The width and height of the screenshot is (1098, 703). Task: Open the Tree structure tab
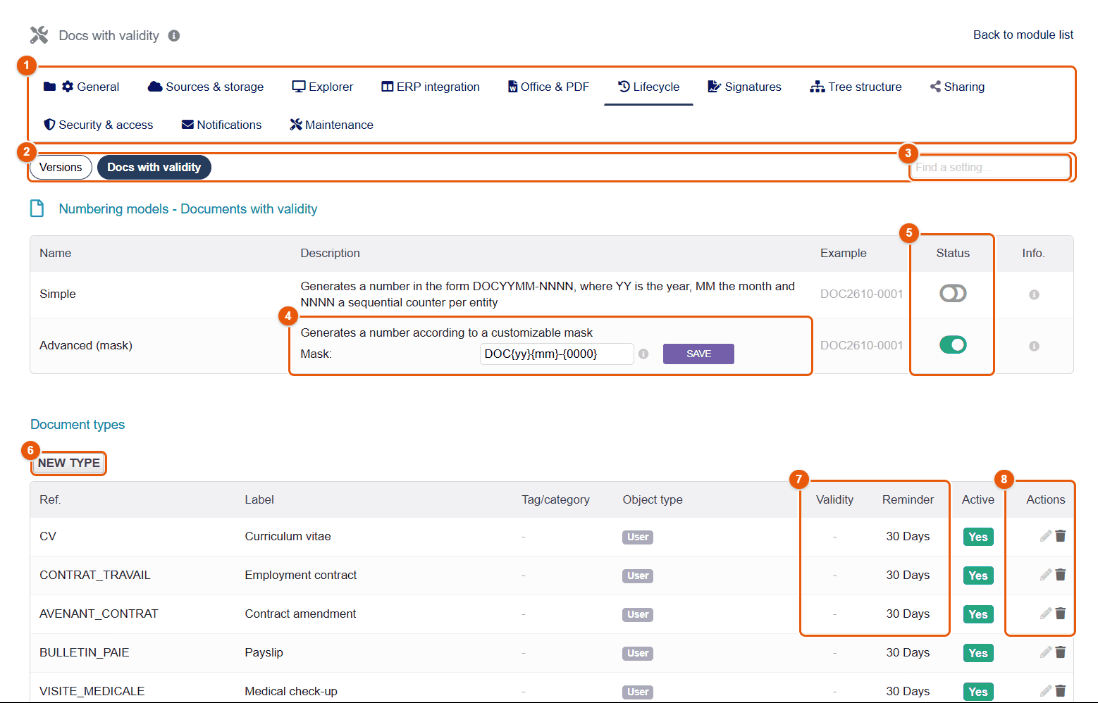856,87
